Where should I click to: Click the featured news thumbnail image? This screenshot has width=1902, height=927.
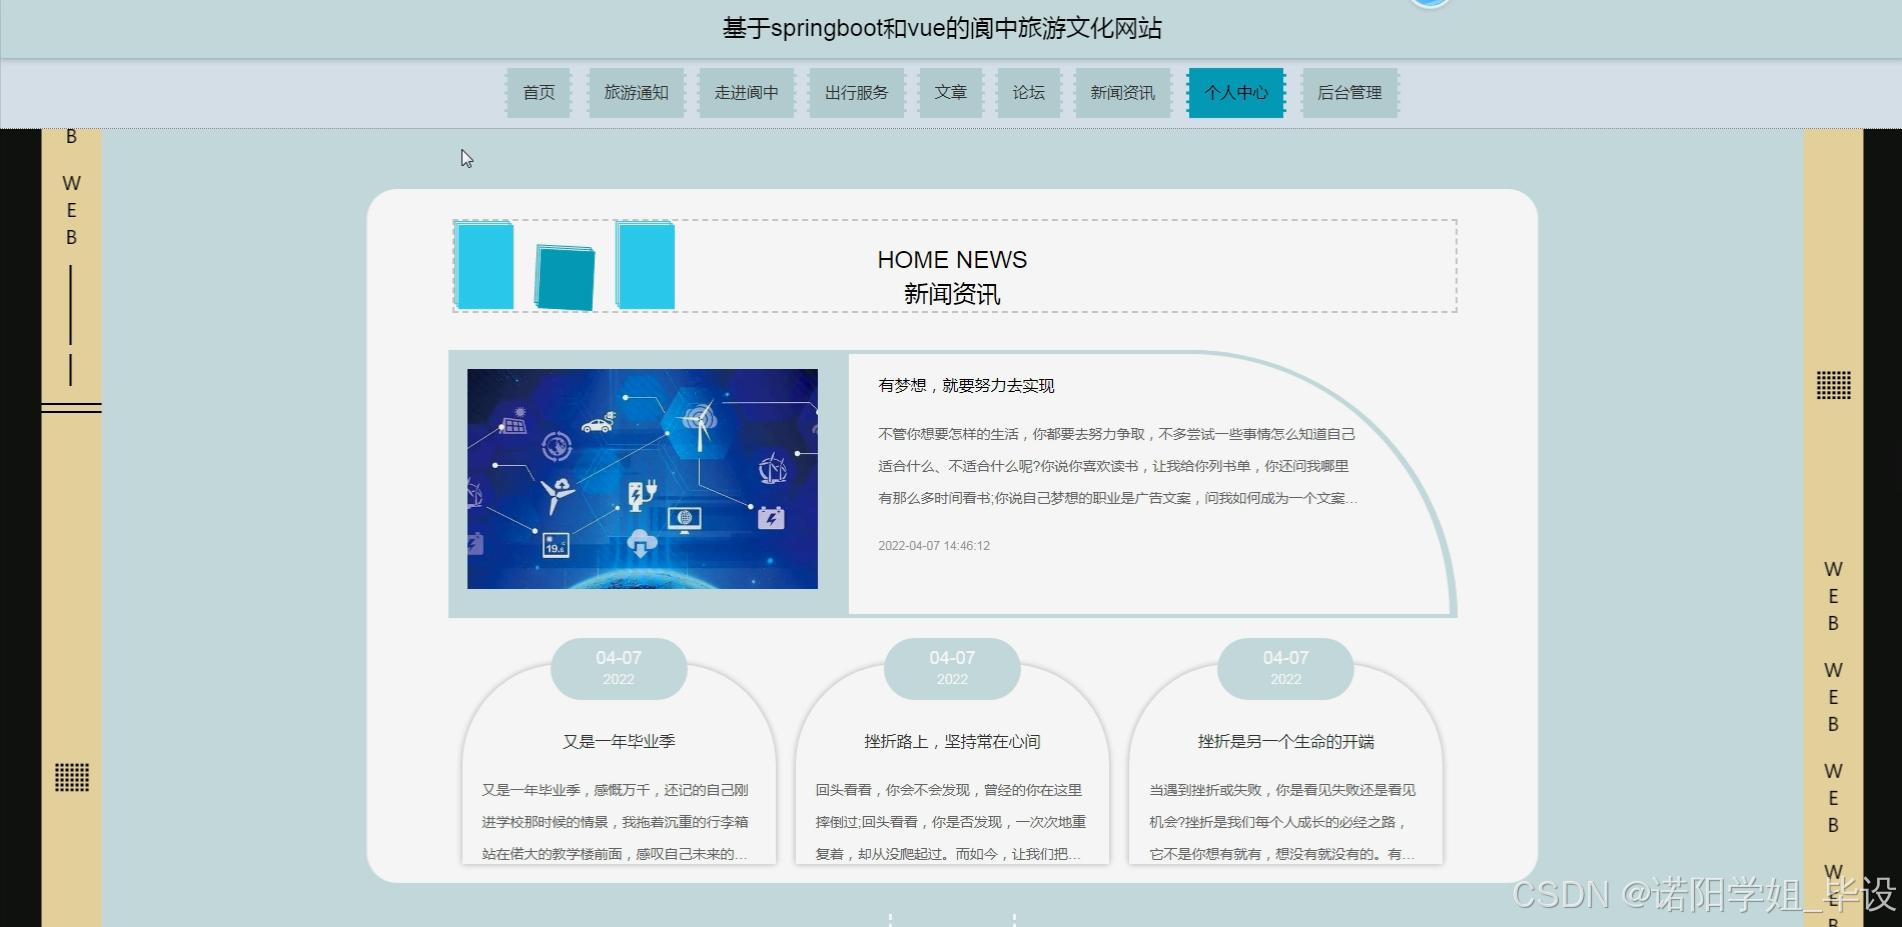[642, 477]
